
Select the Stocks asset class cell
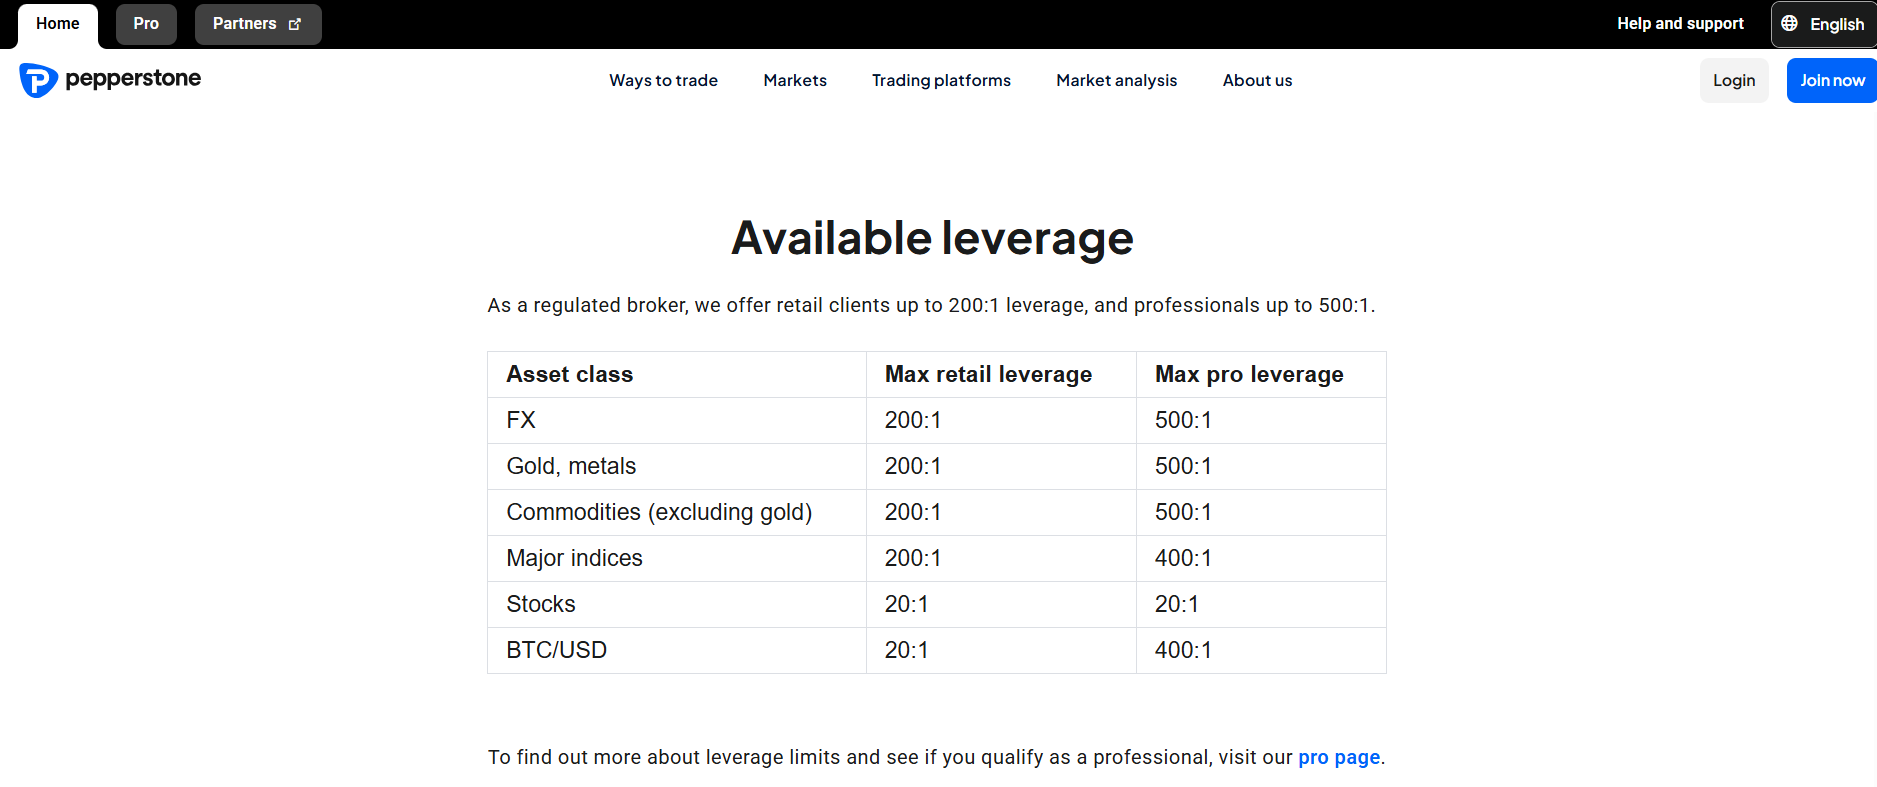[541, 605]
